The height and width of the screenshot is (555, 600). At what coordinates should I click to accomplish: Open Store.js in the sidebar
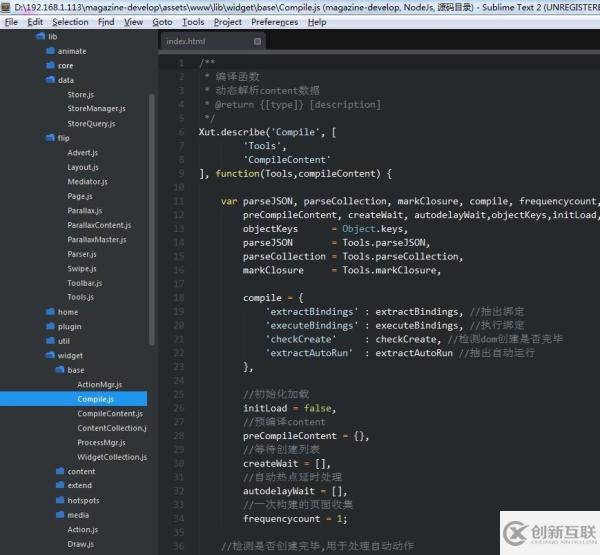[x=80, y=95]
